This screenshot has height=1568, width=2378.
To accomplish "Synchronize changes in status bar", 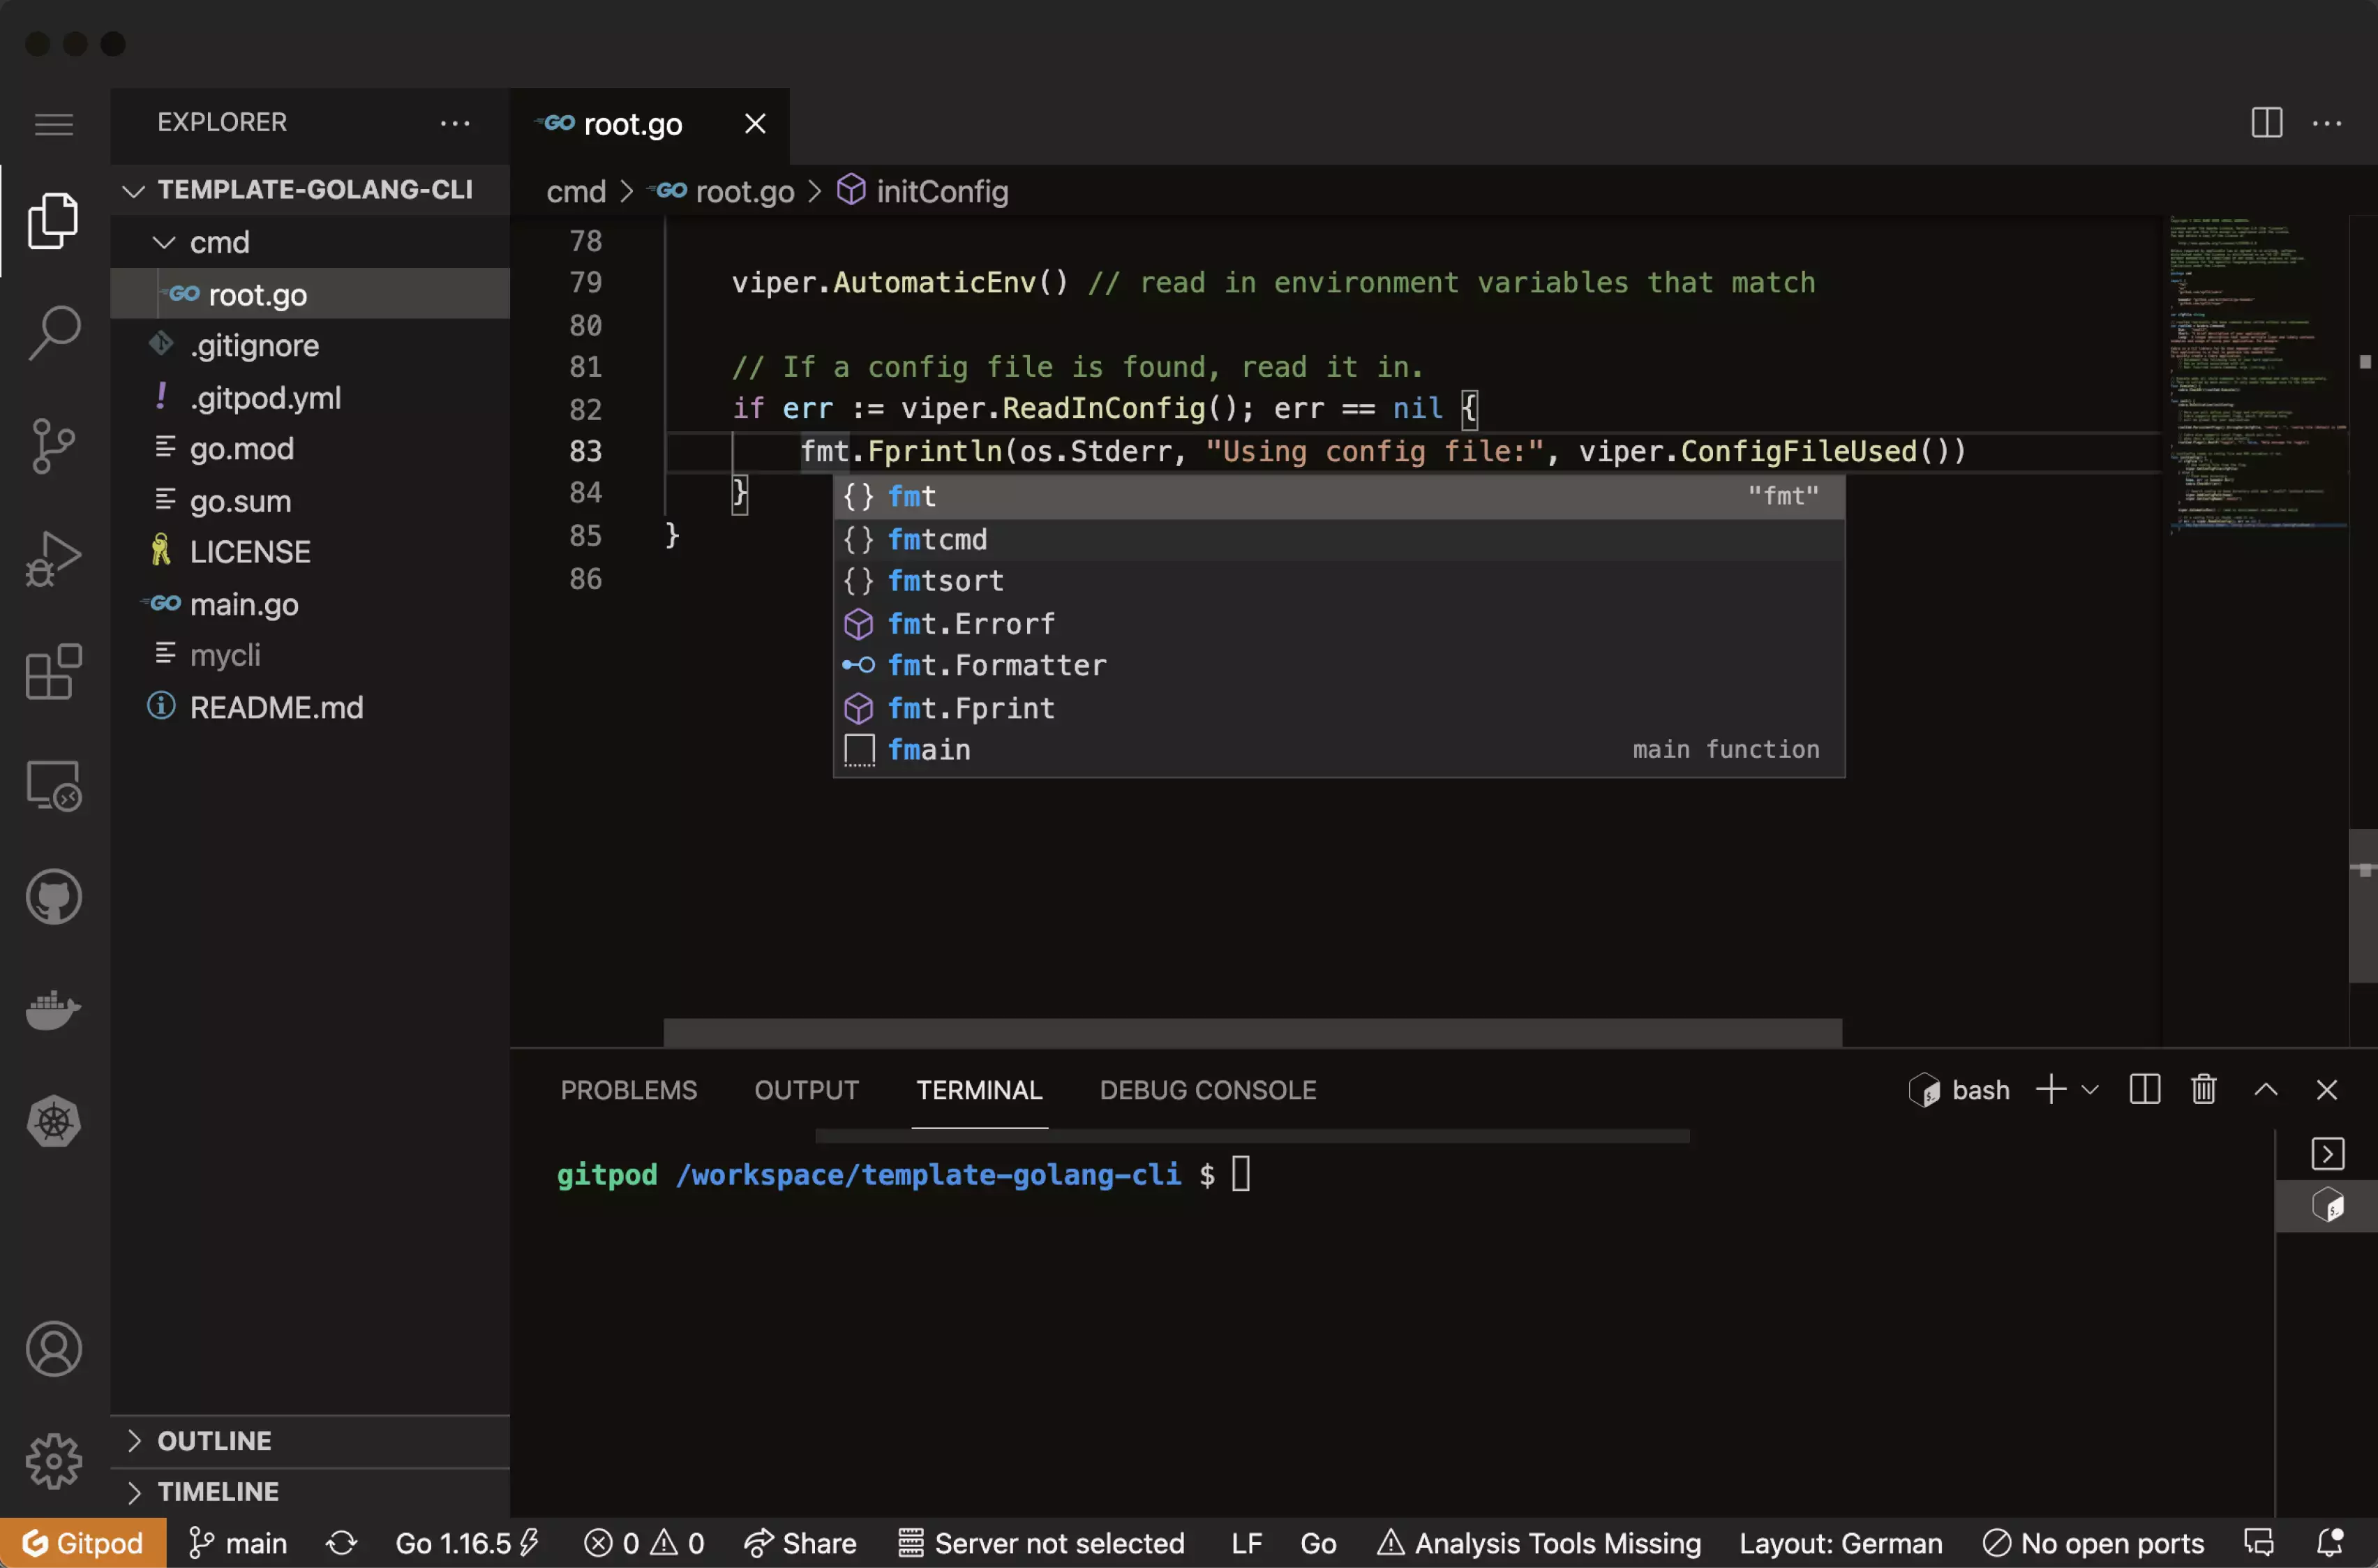I will (341, 1543).
